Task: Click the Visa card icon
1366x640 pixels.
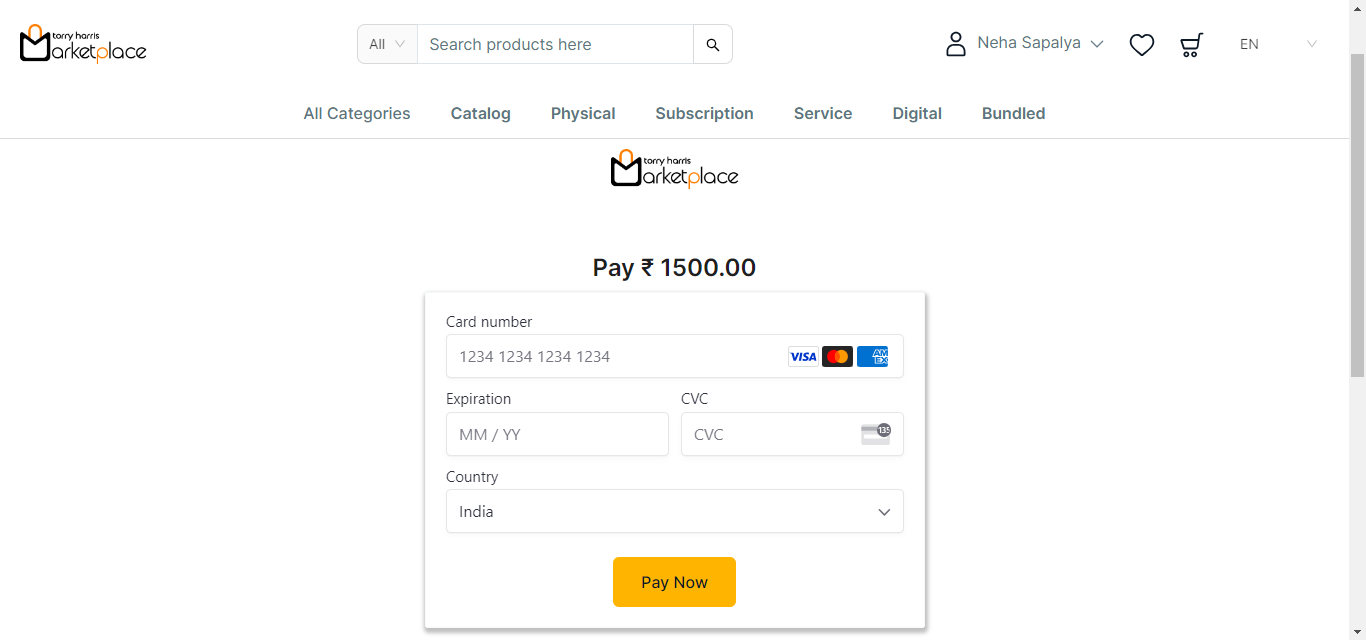Action: pos(803,357)
